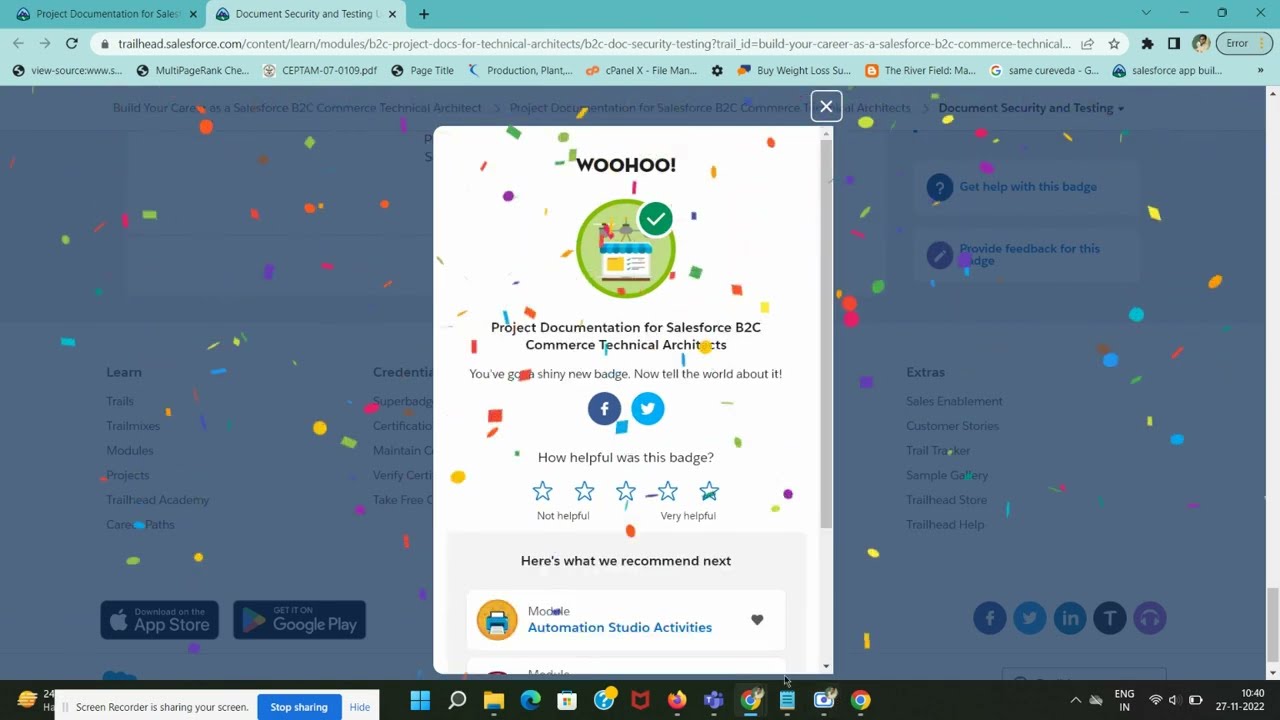The width and height of the screenshot is (1280, 720).
Task: Share badge on Facebook from popup
Action: (604, 408)
